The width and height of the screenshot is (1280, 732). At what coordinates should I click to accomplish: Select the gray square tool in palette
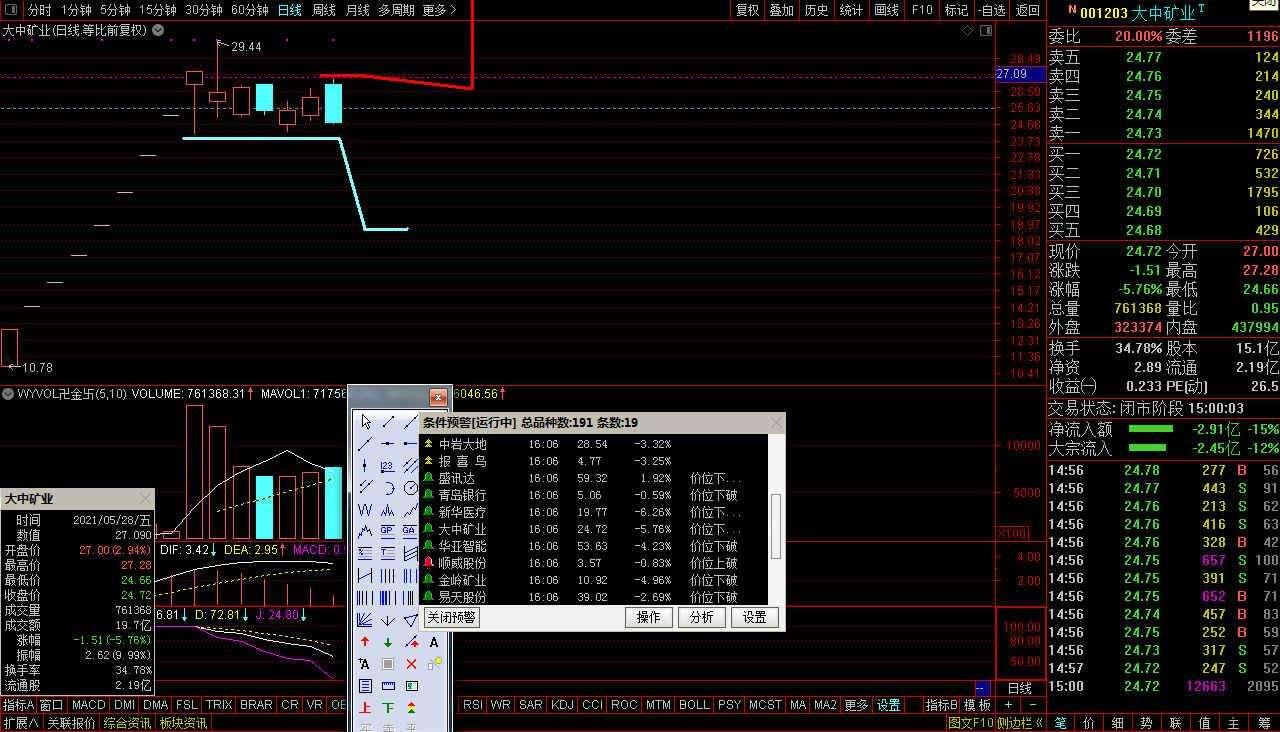(x=388, y=664)
